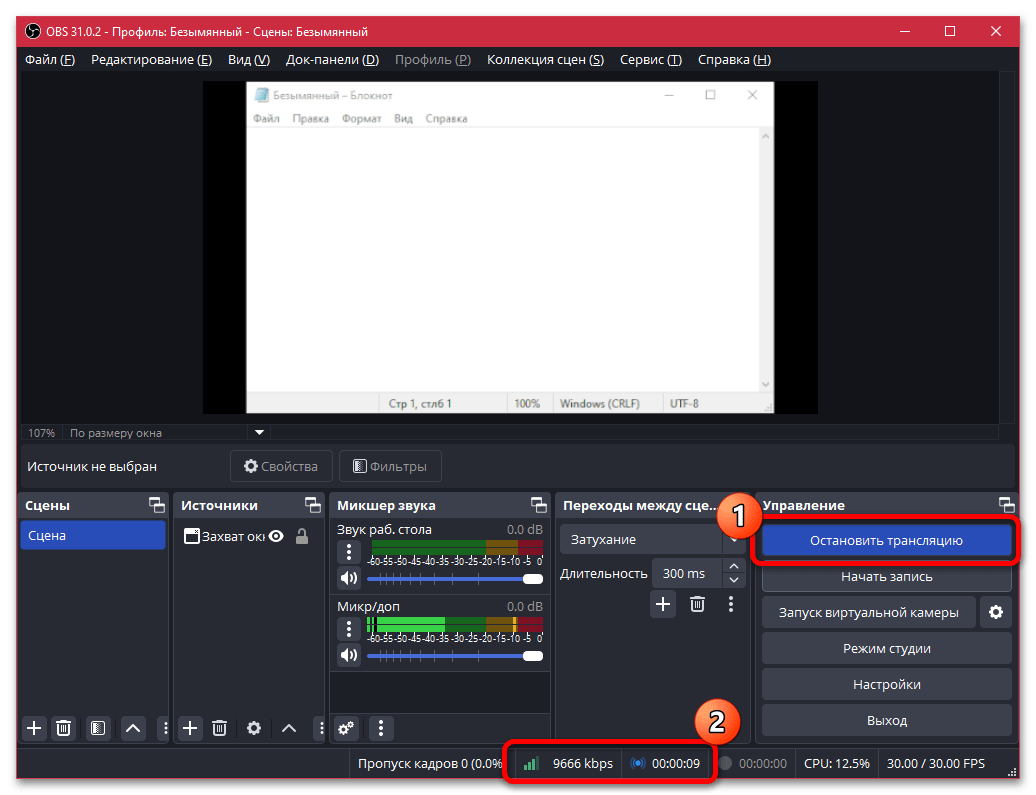Viewport: 1036px width, 795px height.
Task: Increase the transition duration with up arrow
Action: pos(734,566)
